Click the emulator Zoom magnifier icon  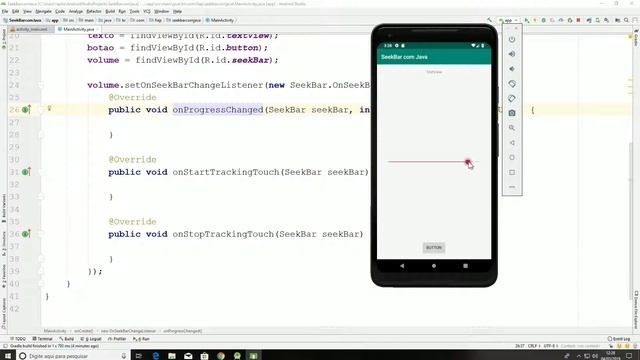tap(512, 128)
